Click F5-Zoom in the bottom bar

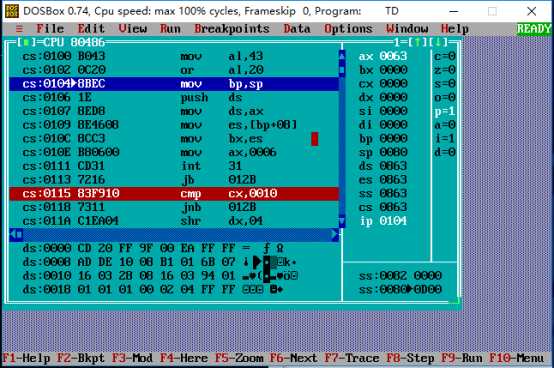[x=239, y=358]
